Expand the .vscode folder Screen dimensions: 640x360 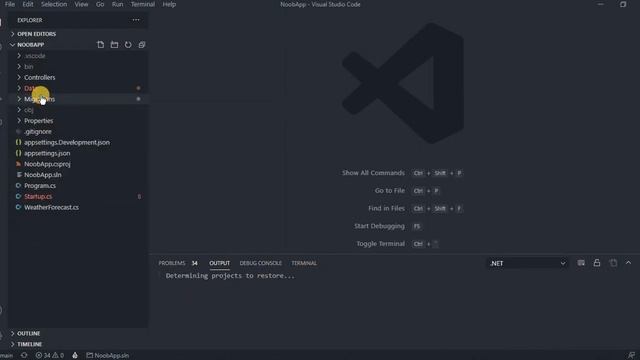[78, 56]
